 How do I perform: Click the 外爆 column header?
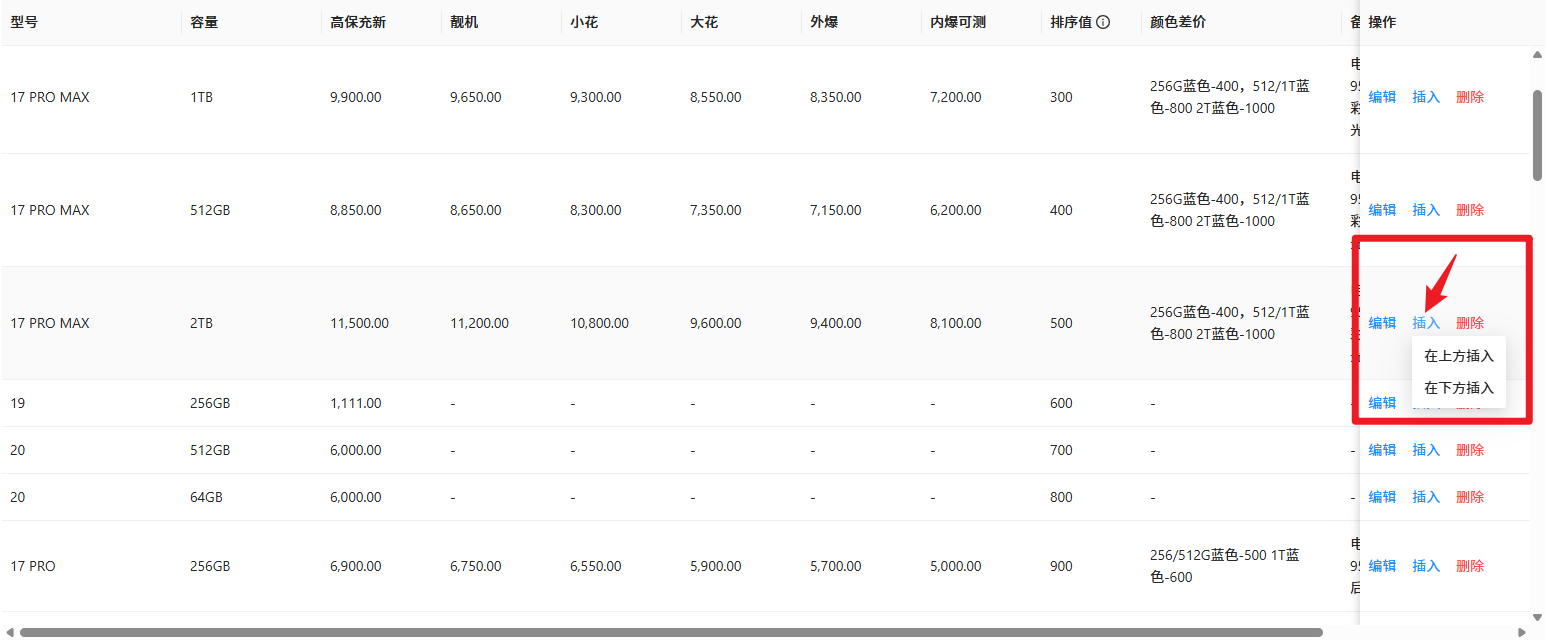tap(824, 22)
